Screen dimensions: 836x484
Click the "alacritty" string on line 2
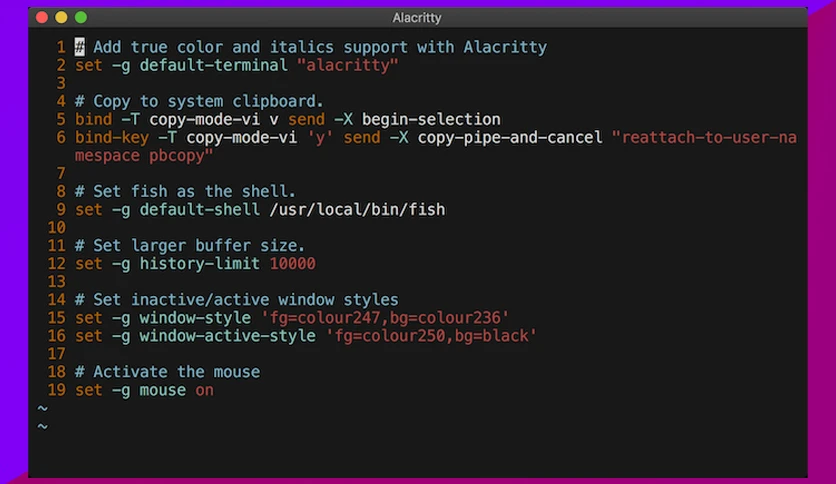pos(348,66)
